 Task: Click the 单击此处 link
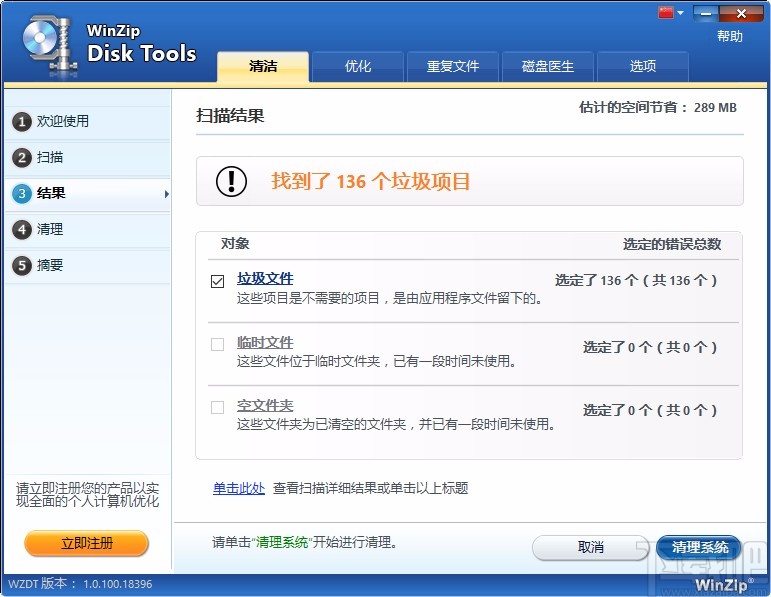pos(239,488)
